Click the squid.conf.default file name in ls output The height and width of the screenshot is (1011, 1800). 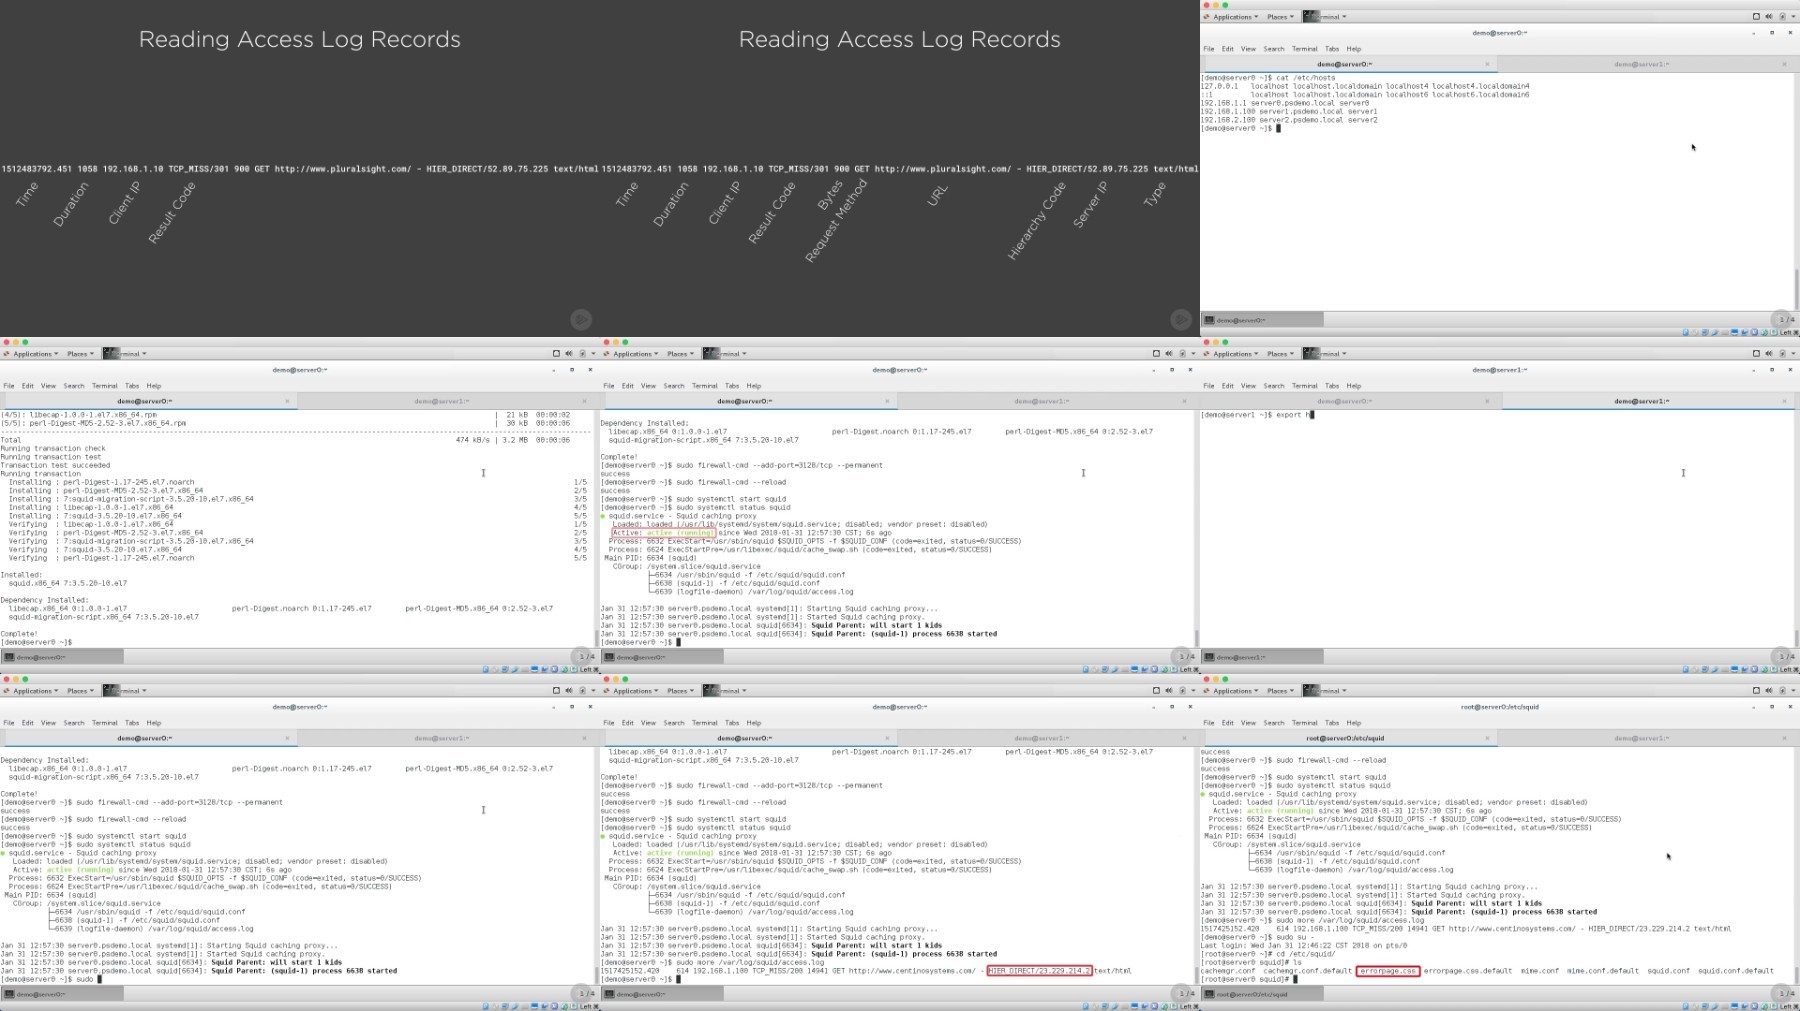[x=1736, y=971]
